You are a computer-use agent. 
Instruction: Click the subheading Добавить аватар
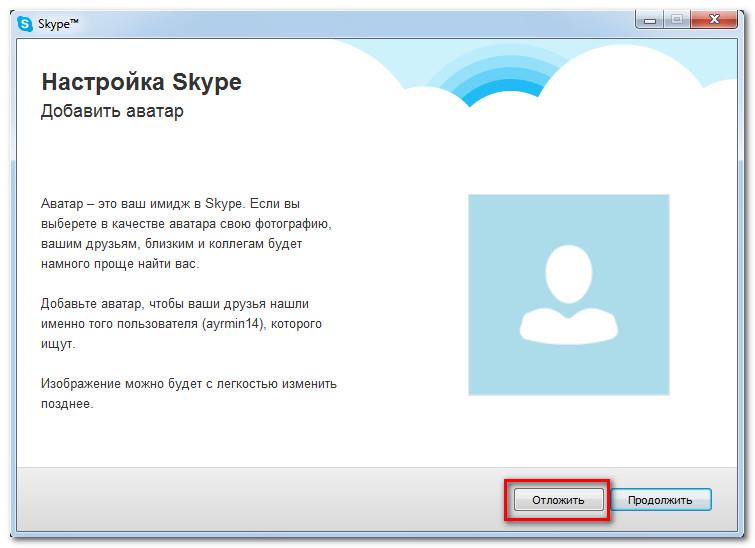[112, 110]
